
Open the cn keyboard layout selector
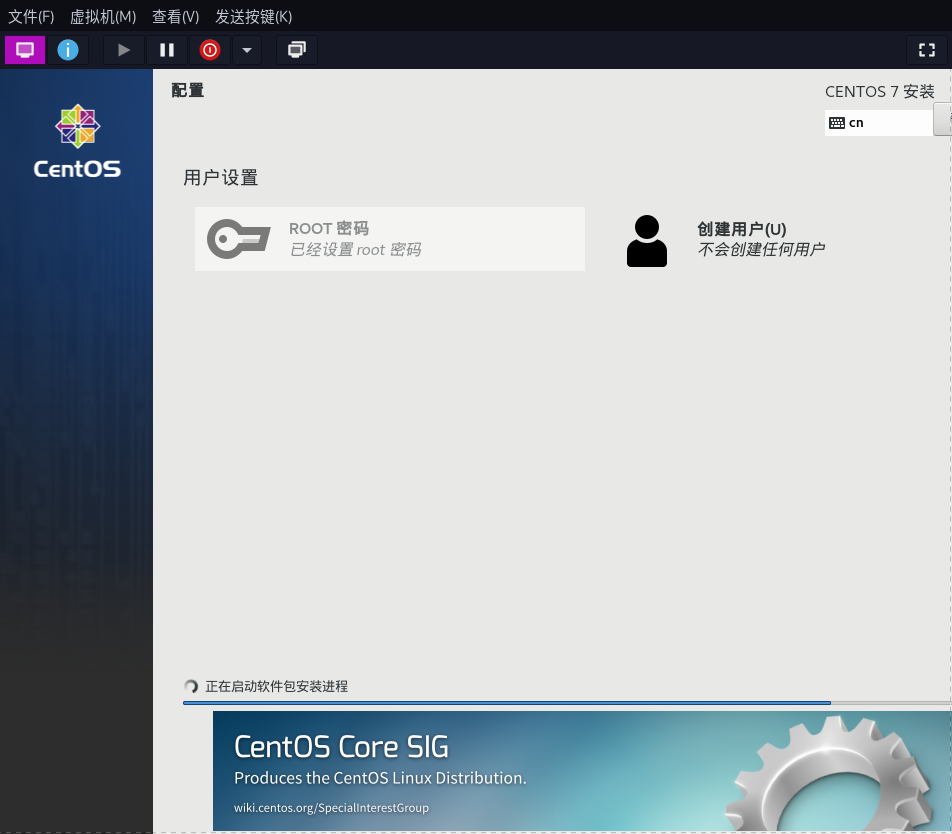pos(880,122)
